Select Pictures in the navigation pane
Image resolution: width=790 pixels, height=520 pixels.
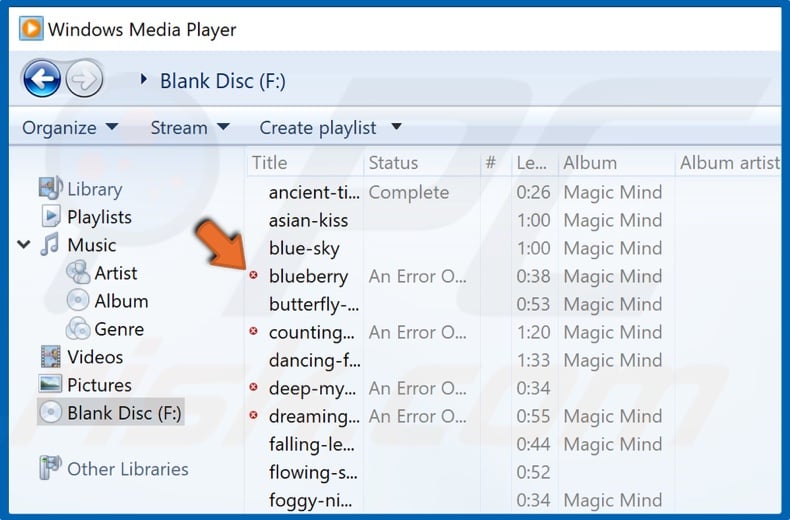99,385
